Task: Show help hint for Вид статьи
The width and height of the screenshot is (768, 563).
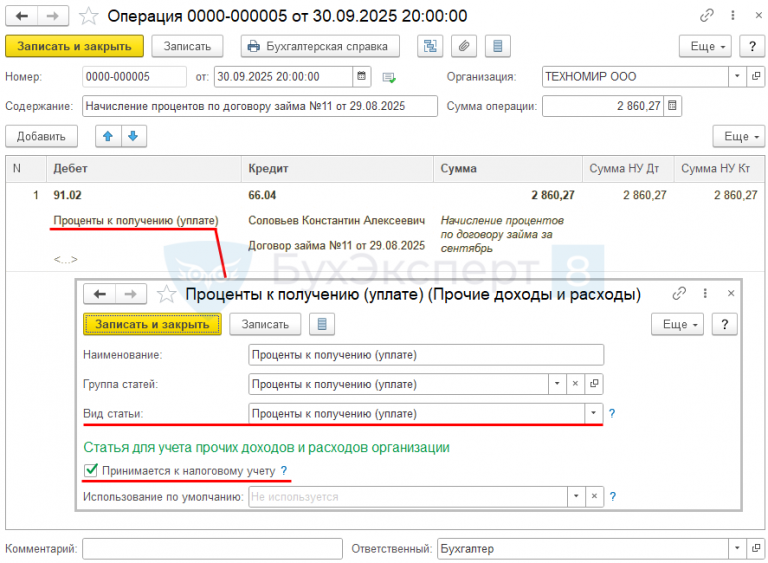Action: coord(612,414)
